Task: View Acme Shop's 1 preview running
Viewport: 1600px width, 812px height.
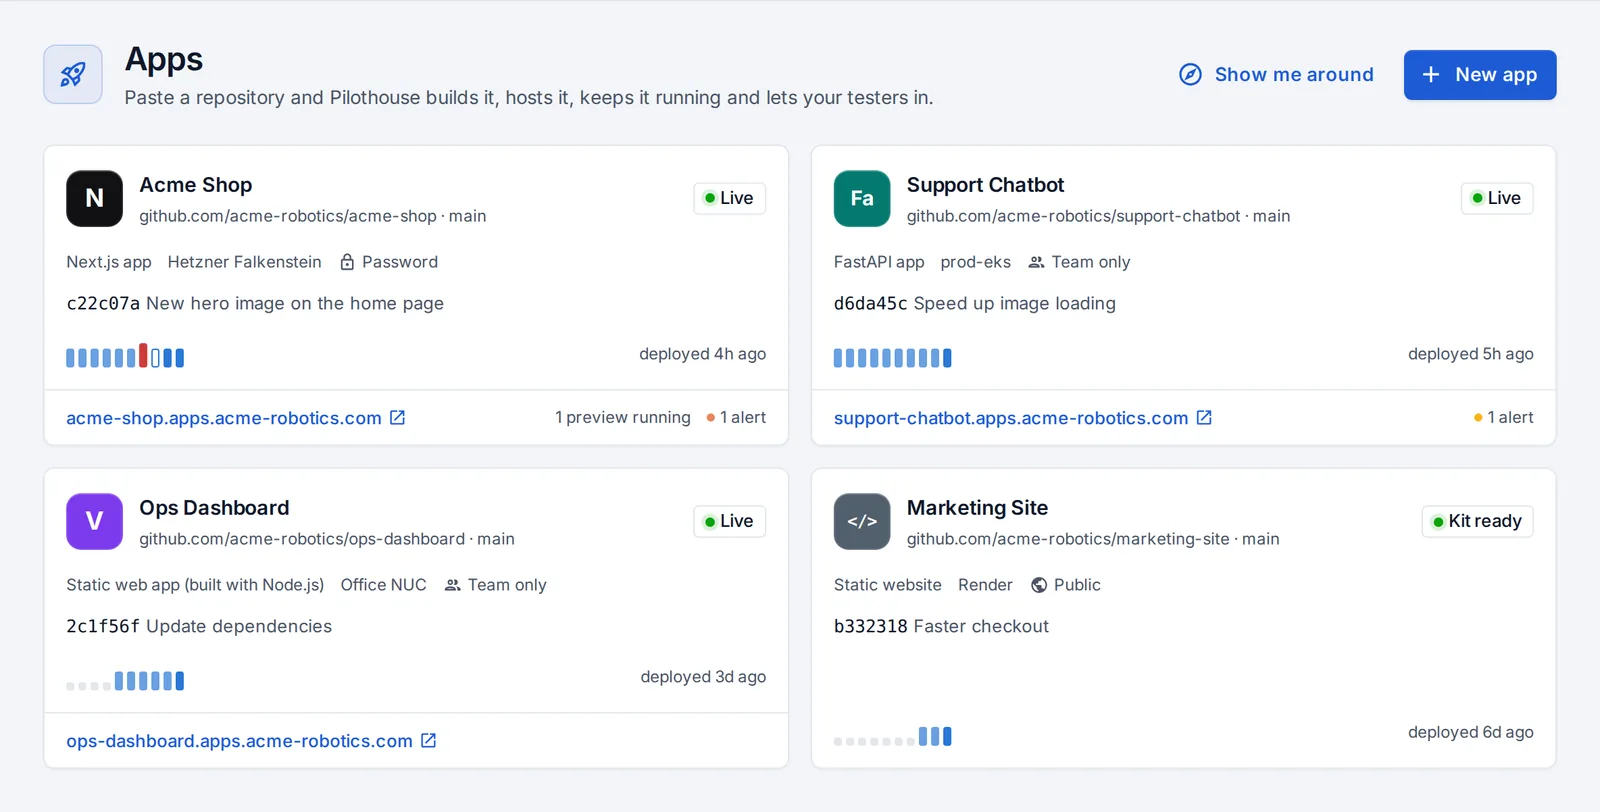Action: point(623,418)
